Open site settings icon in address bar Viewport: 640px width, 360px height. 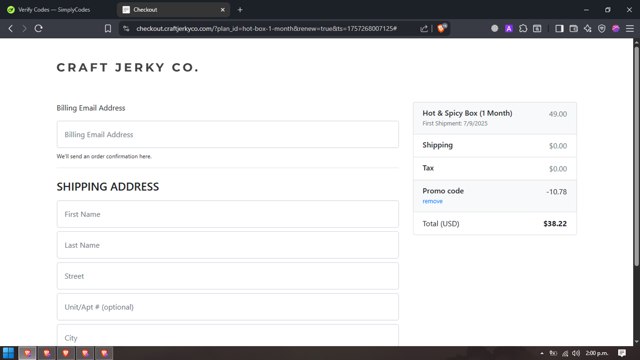click(x=126, y=29)
